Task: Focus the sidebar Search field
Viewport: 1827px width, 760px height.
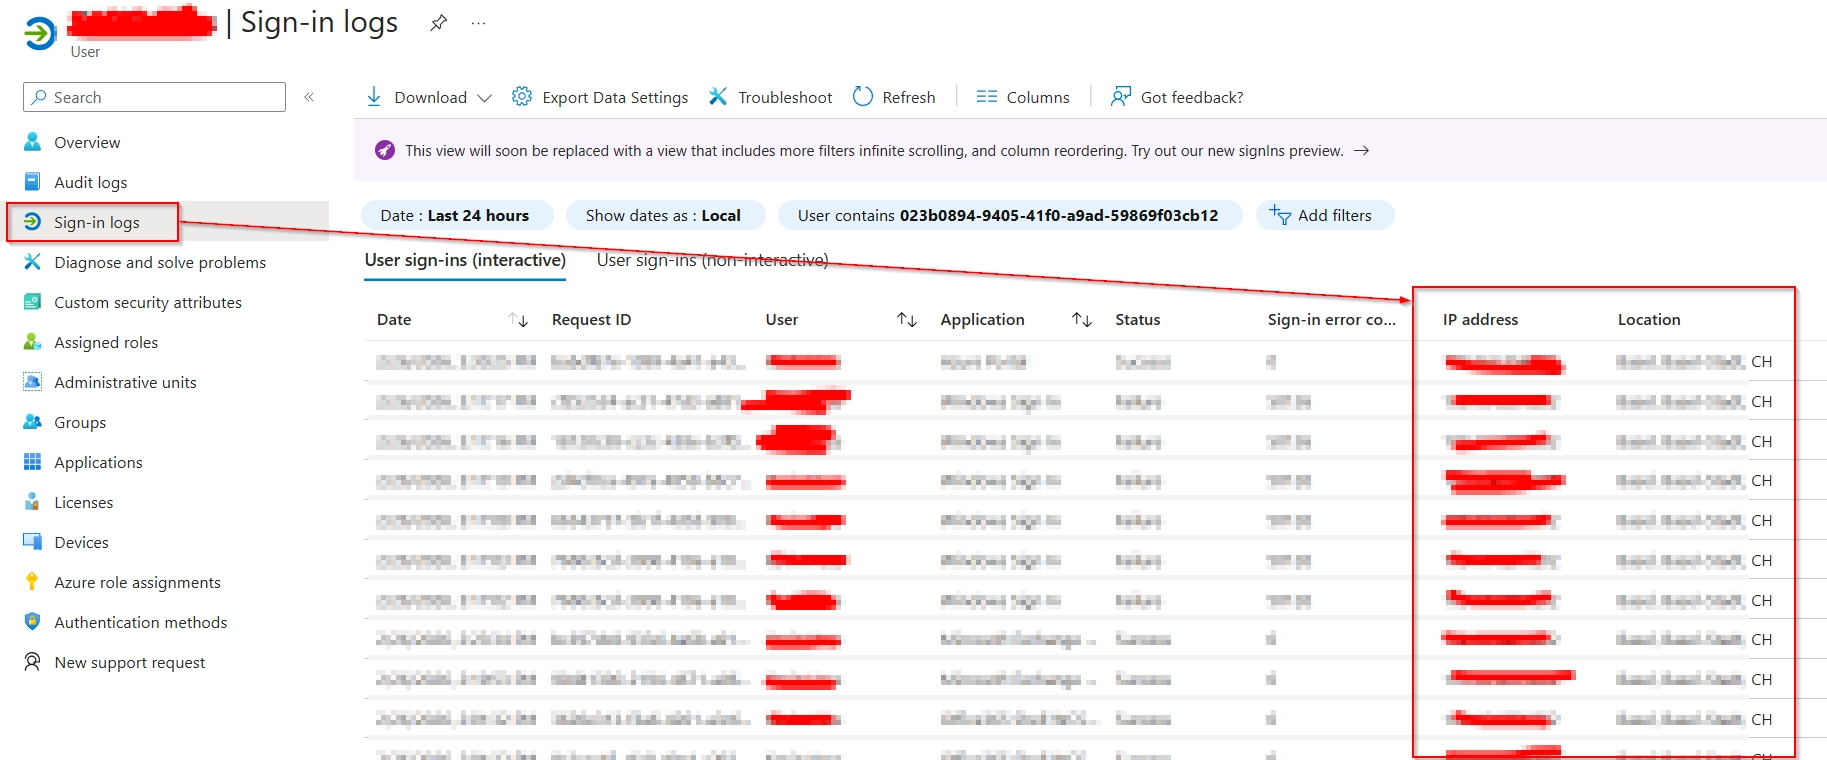Action: [x=154, y=97]
